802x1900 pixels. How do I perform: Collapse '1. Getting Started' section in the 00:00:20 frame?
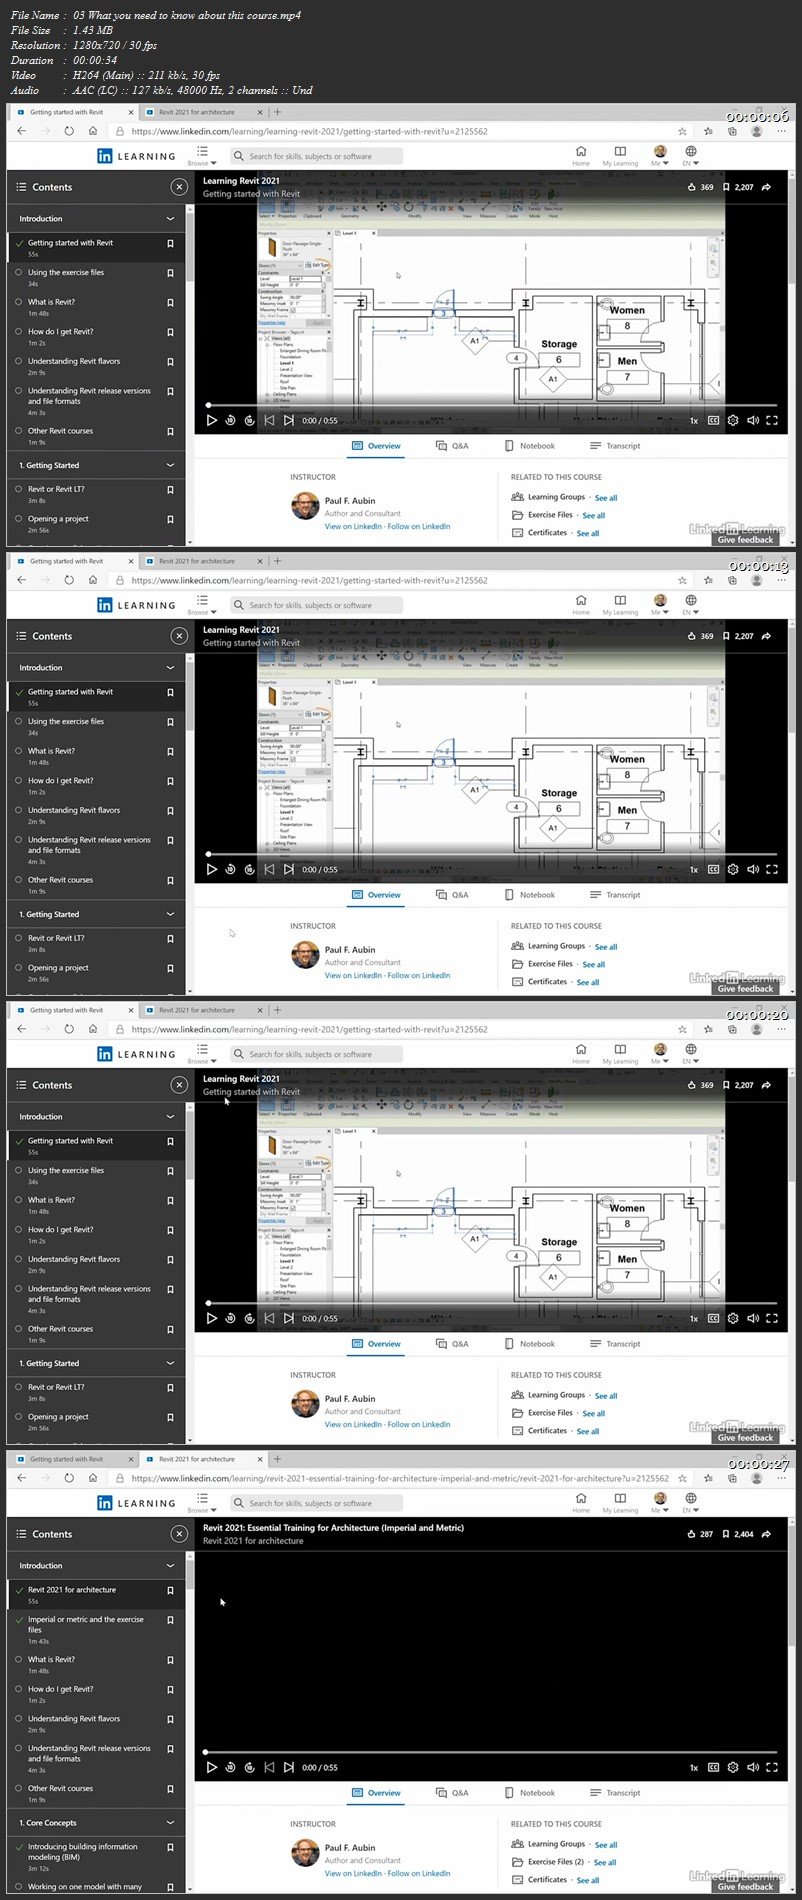point(170,1364)
